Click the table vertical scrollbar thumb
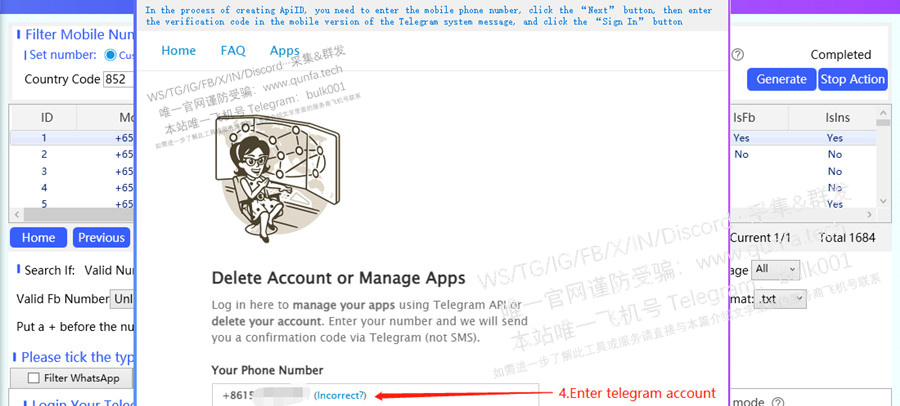The width and height of the screenshot is (900, 406). tap(883, 122)
